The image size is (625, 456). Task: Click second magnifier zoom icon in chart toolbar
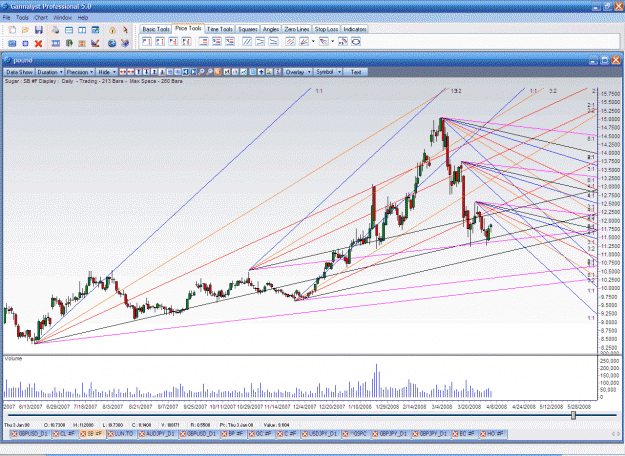[x=209, y=72]
